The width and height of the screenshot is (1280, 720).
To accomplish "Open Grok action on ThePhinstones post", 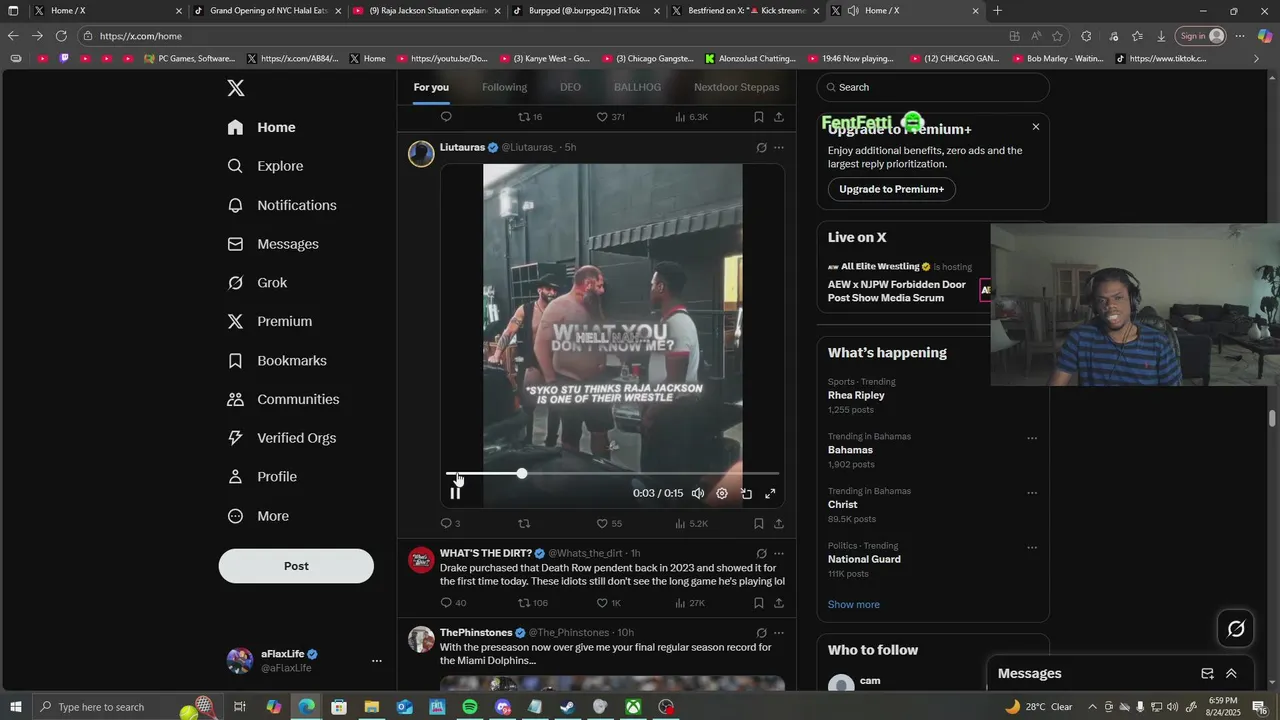I will click(x=761, y=633).
